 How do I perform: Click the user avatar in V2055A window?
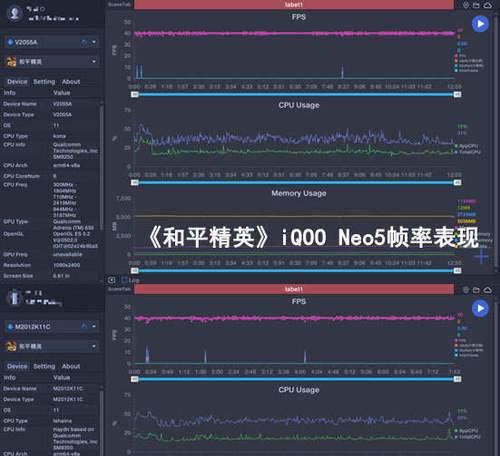coord(15,14)
